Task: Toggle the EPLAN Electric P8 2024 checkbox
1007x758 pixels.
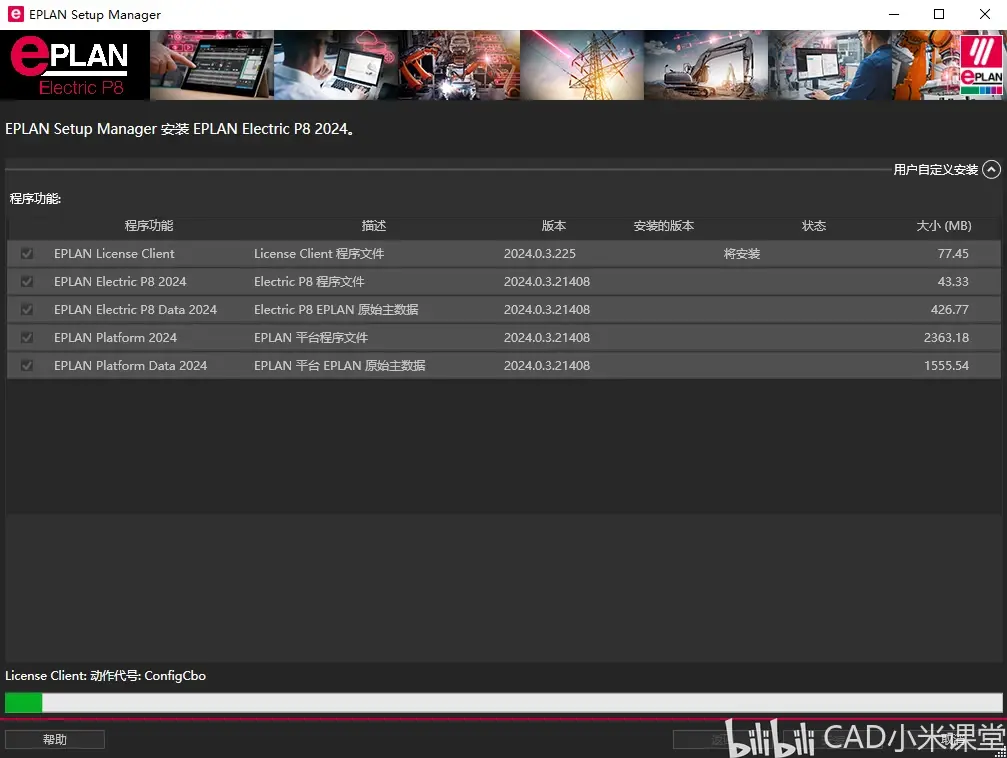Action: tap(27, 281)
